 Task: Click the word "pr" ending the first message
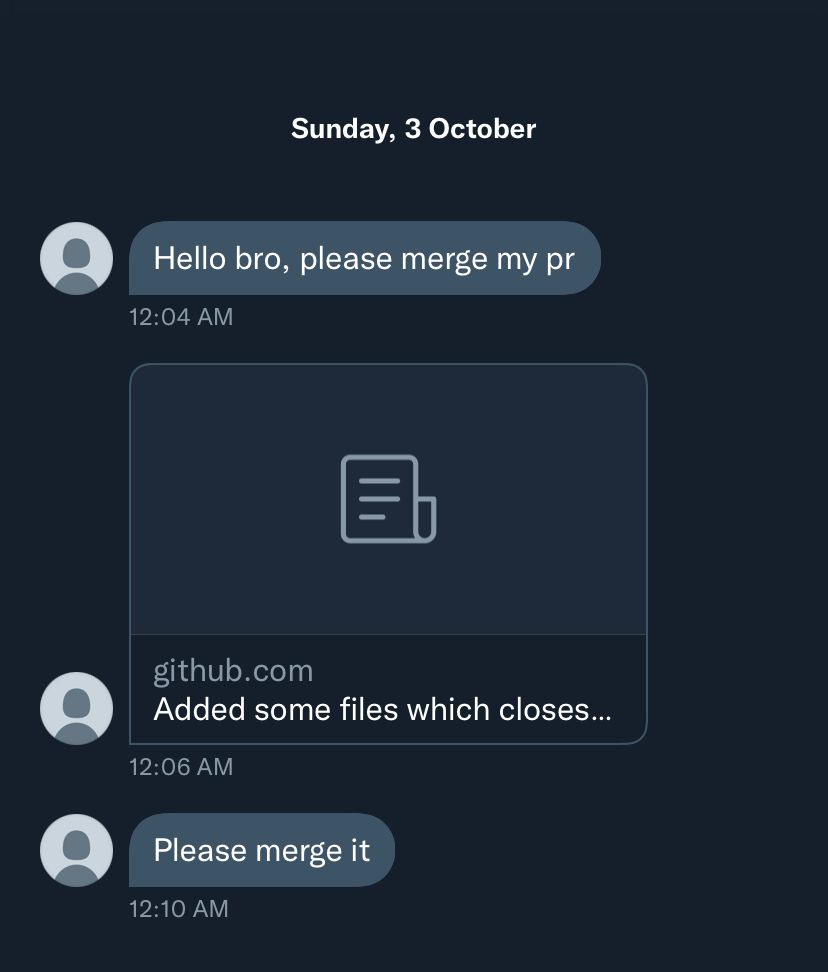click(x=560, y=260)
